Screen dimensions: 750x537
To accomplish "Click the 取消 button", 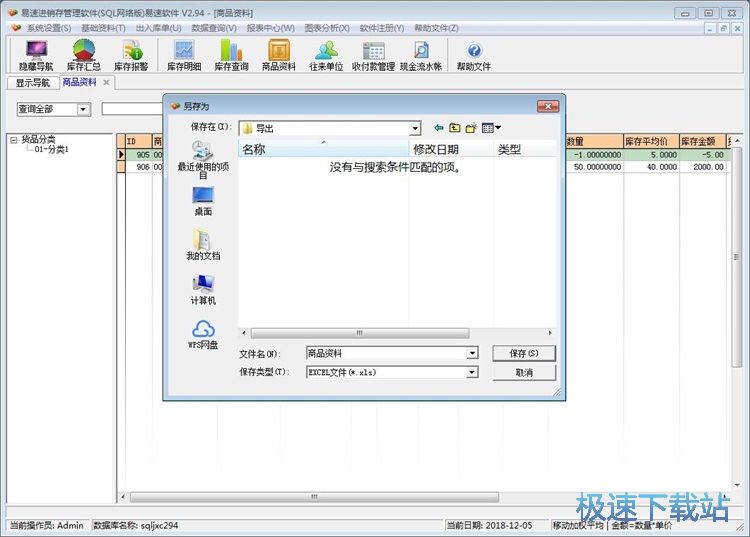I will pos(524,373).
